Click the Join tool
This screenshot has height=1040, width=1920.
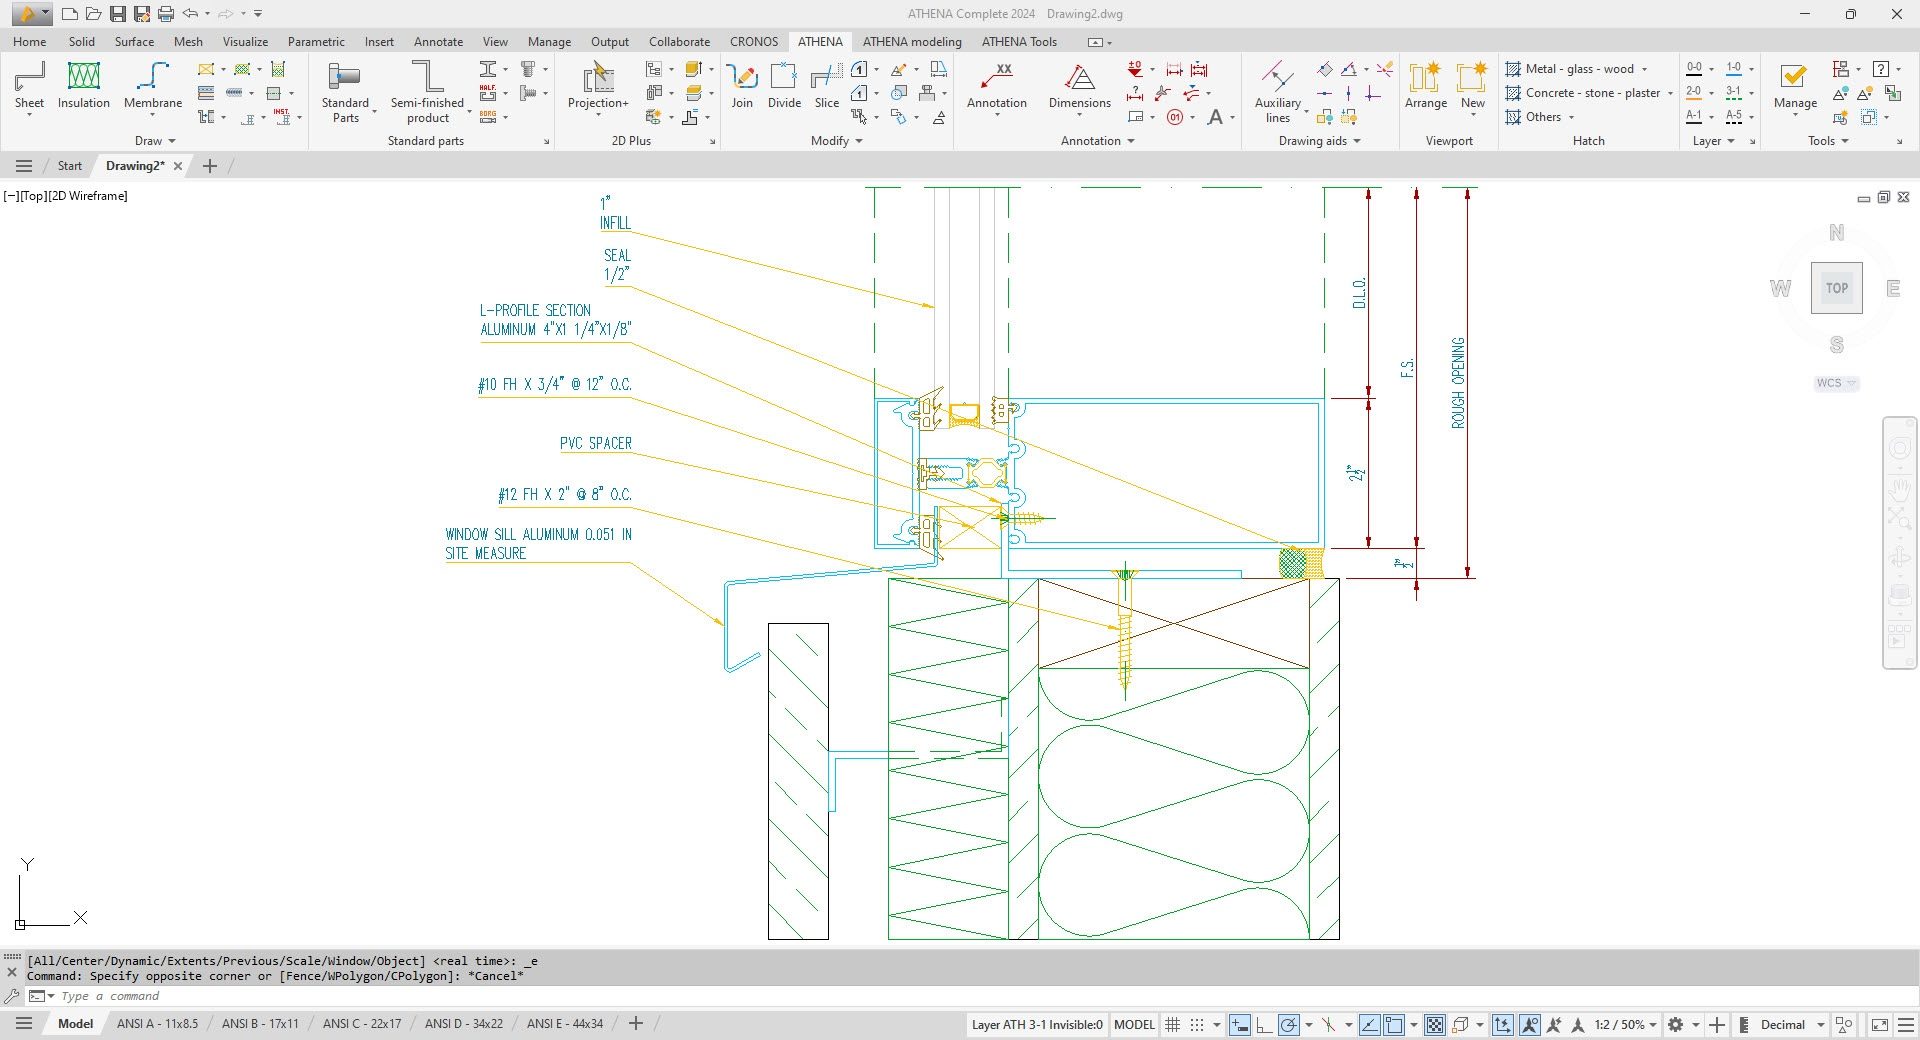click(x=742, y=85)
